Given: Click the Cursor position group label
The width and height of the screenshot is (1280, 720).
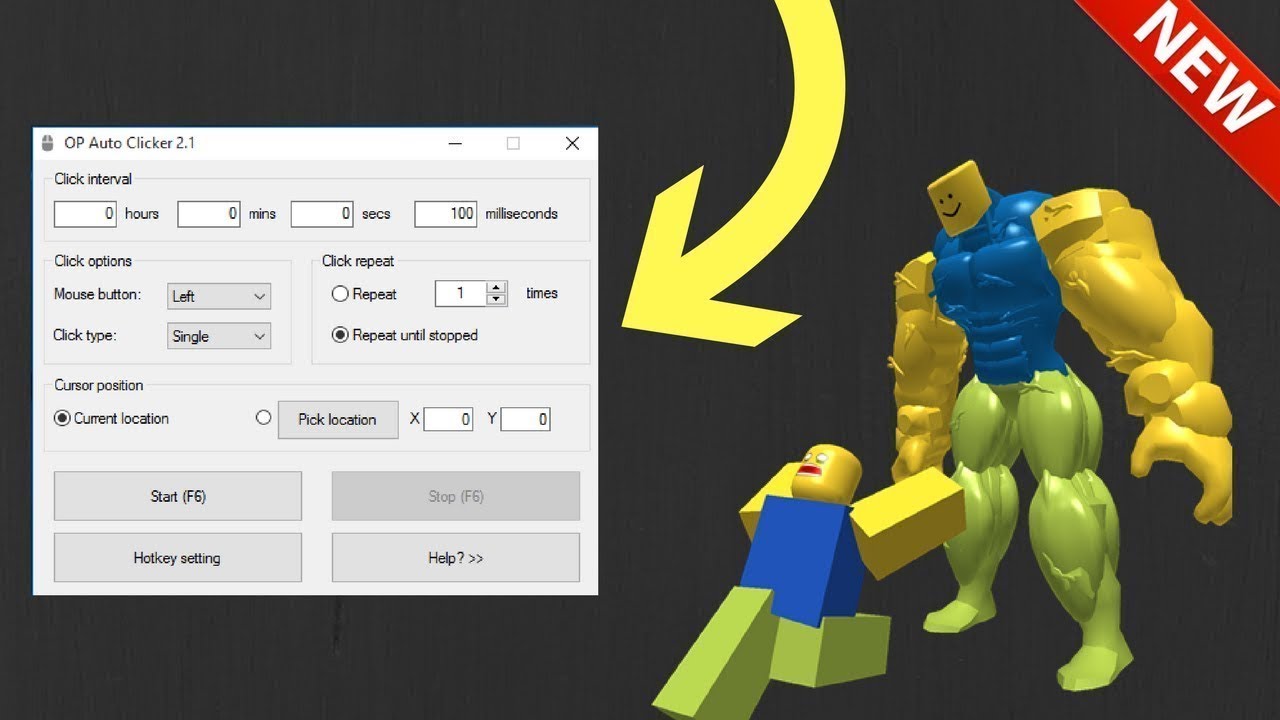Looking at the screenshot, I should click(99, 385).
